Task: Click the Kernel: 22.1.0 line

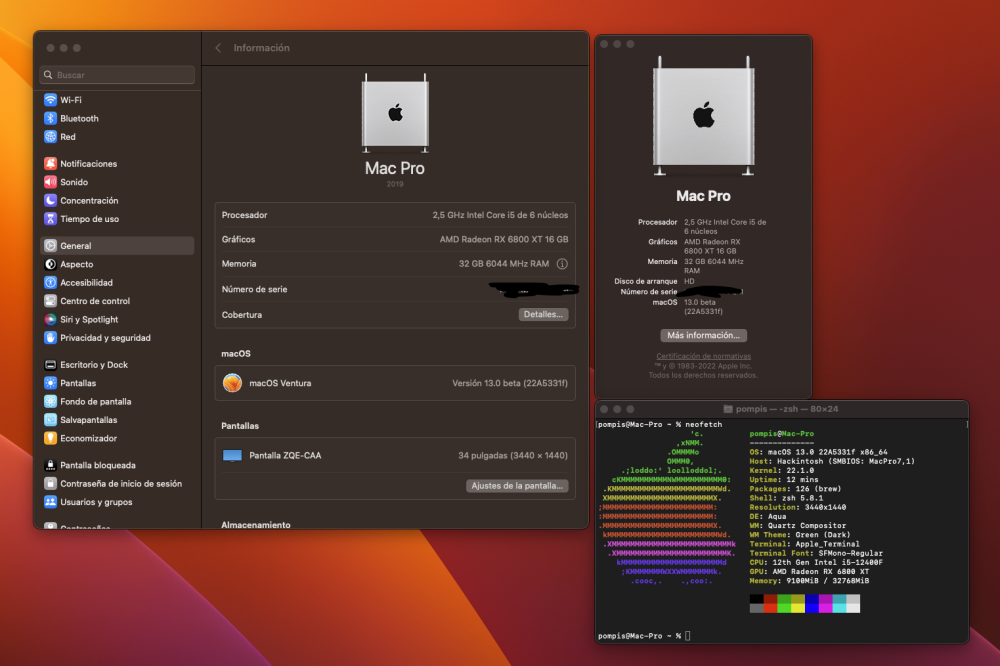Action: coord(782,470)
